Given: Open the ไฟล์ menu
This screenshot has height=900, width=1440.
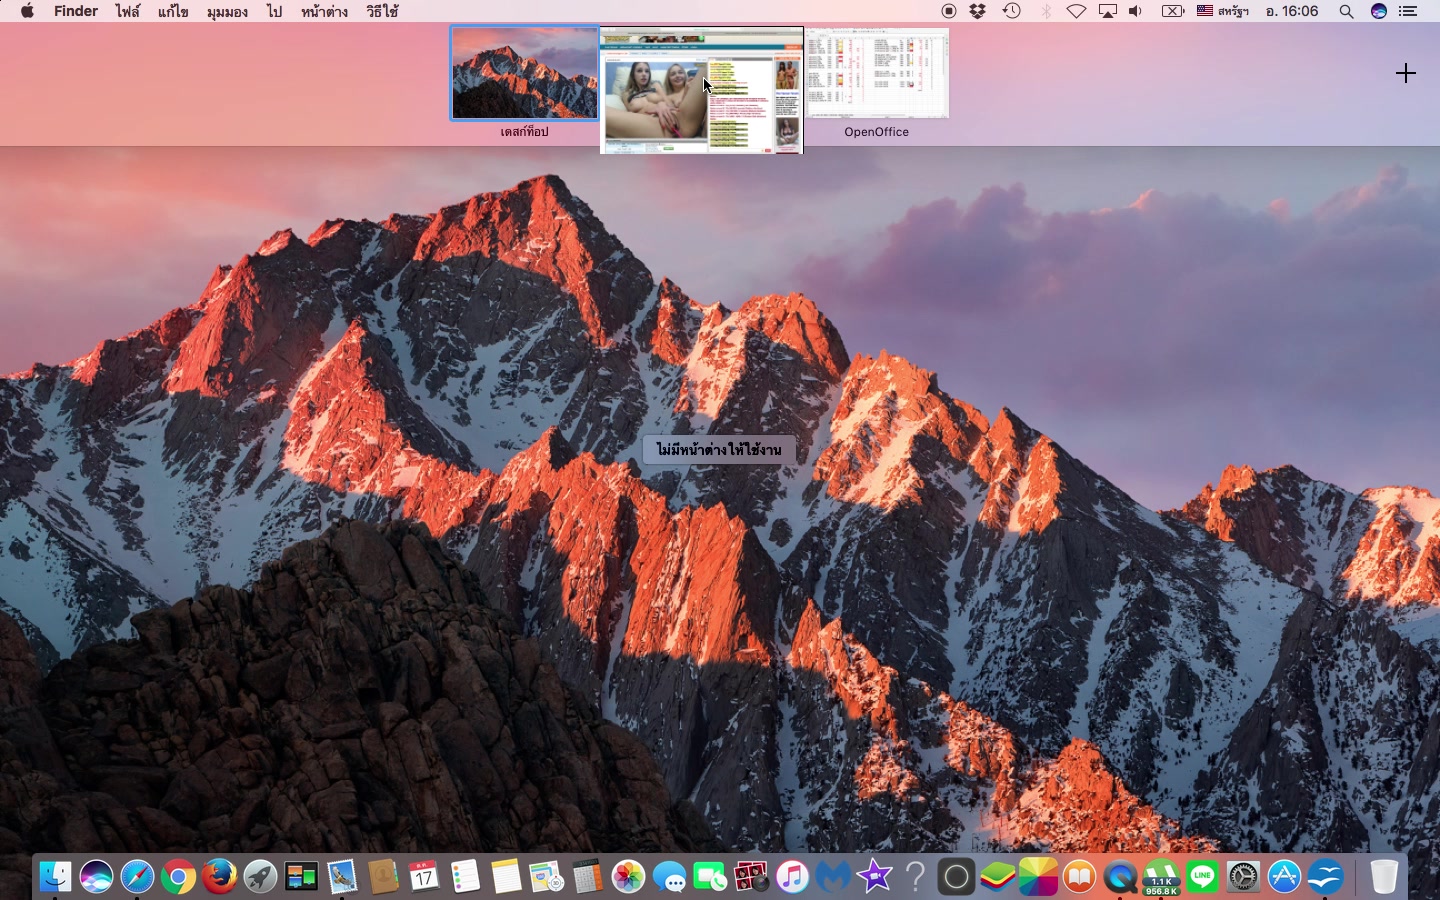Looking at the screenshot, I should pos(127,11).
